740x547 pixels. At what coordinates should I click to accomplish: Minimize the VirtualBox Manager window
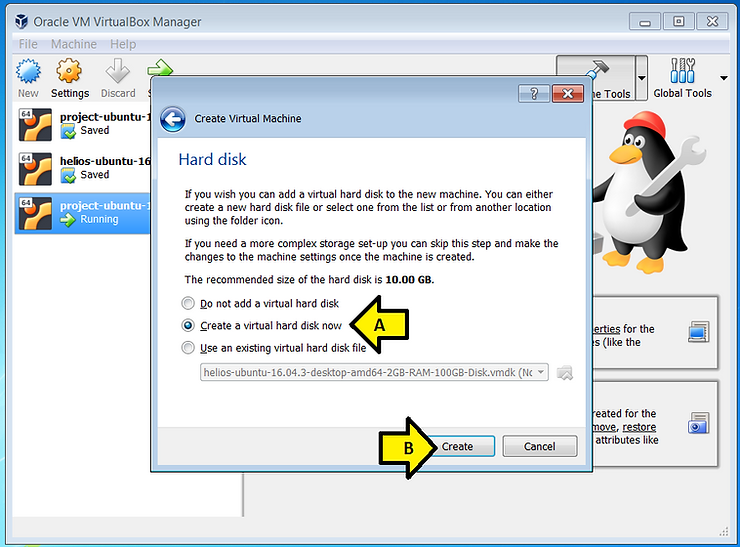coord(645,22)
